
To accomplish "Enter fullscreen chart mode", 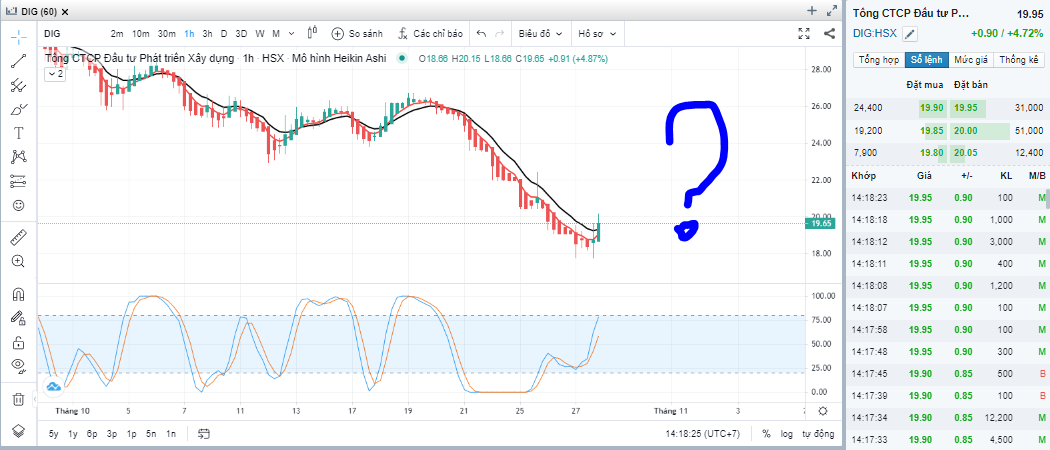I will 804,33.
